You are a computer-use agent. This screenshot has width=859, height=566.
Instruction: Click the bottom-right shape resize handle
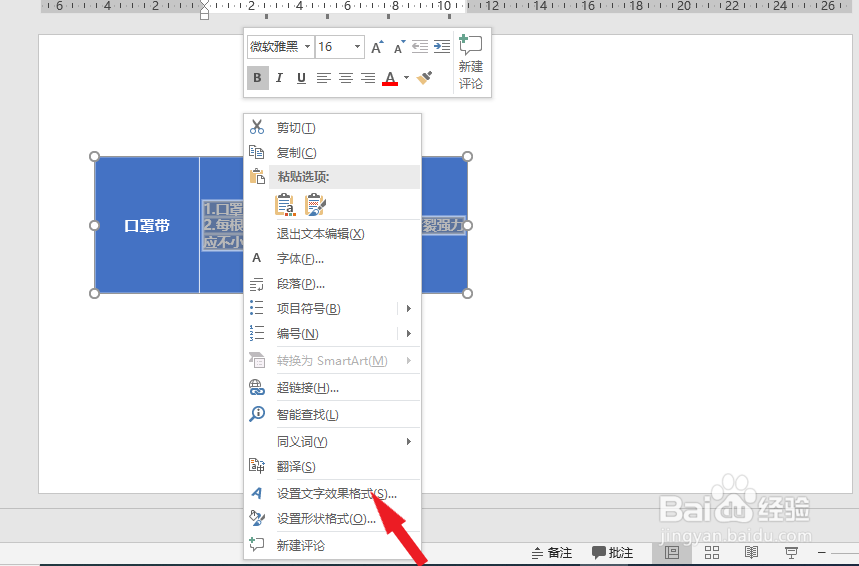click(467, 294)
